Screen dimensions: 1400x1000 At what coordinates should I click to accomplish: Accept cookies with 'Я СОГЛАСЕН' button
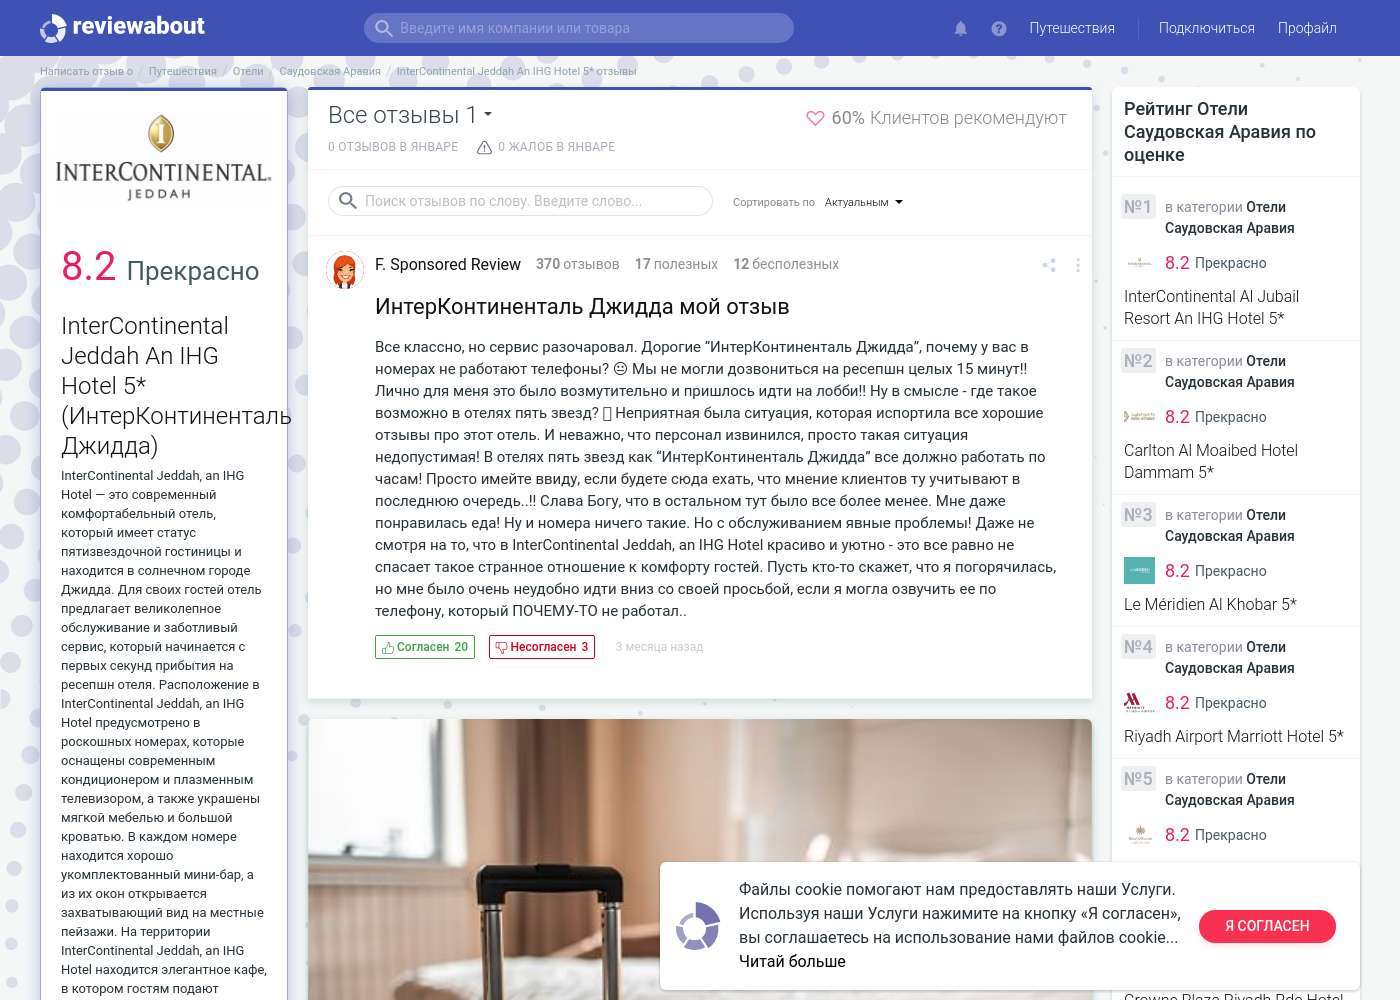[1267, 926]
